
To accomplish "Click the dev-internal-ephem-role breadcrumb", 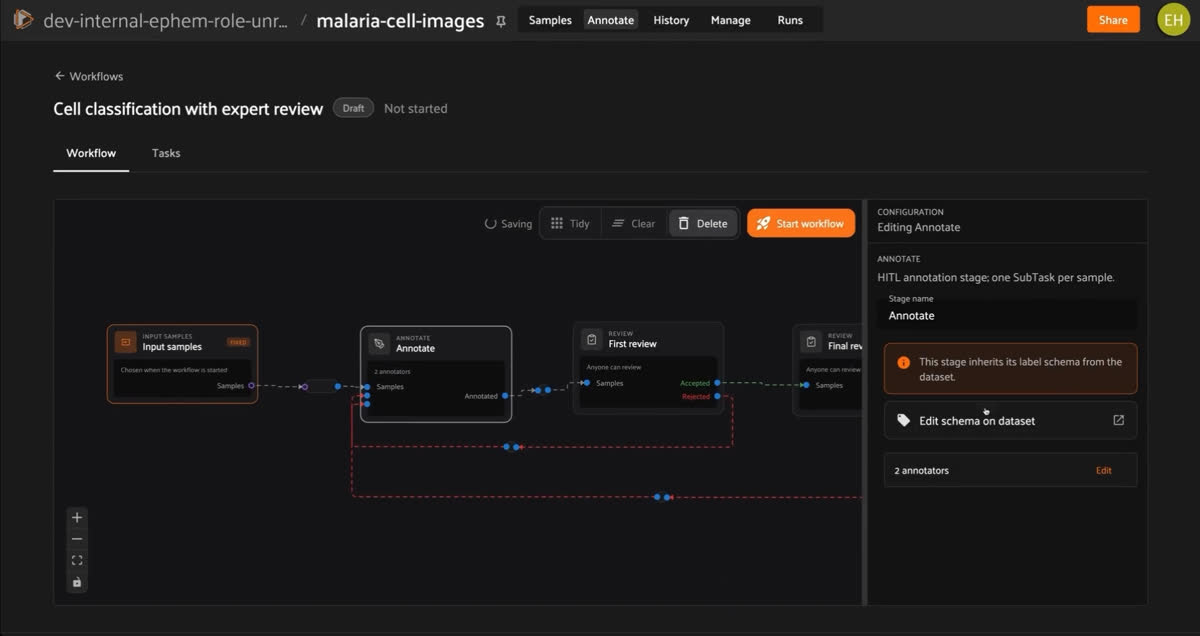I will [x=165, y=20].
